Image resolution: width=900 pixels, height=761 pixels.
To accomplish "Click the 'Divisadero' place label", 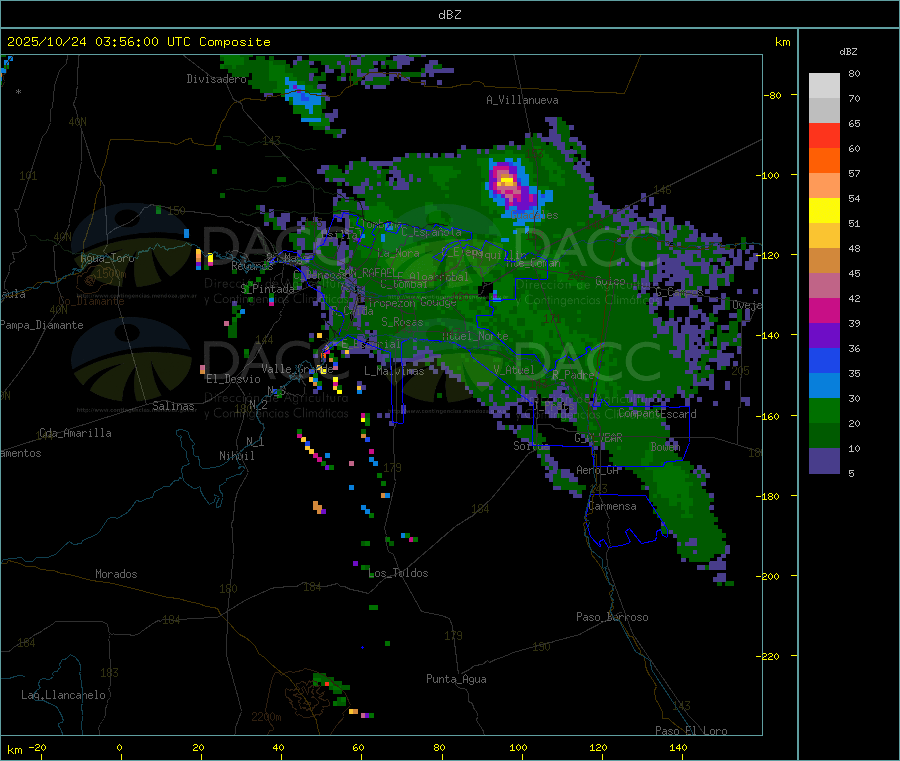I will 216,79.
